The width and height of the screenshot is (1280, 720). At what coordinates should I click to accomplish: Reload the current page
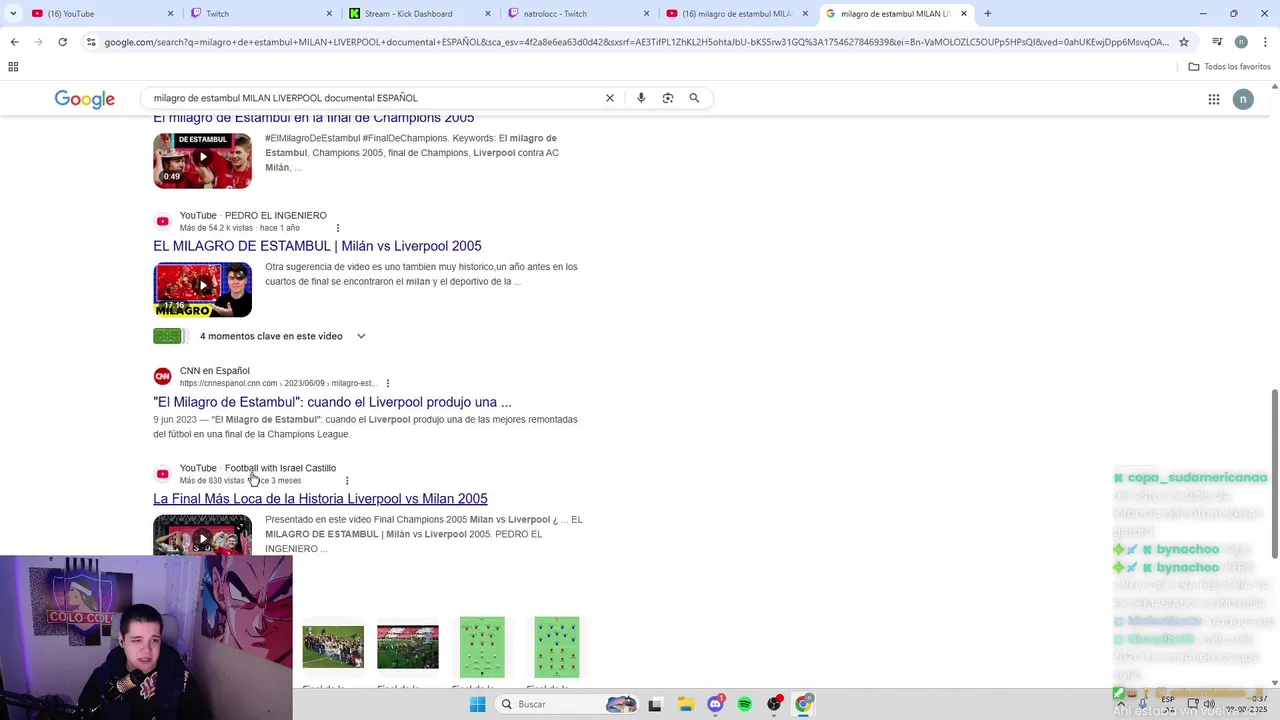pos(62,42)
